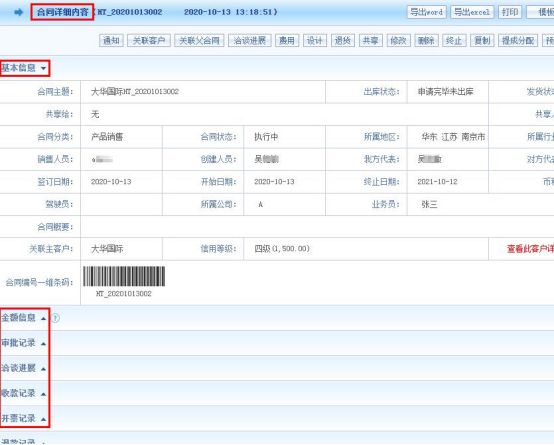This screenshot has width=554, height=445.
Task: Expand the 收款记录 section
Action: click(x=24, y=393)
